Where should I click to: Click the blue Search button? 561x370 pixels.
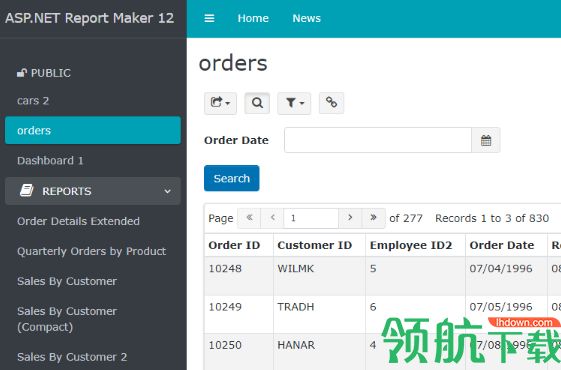point(231,178)
